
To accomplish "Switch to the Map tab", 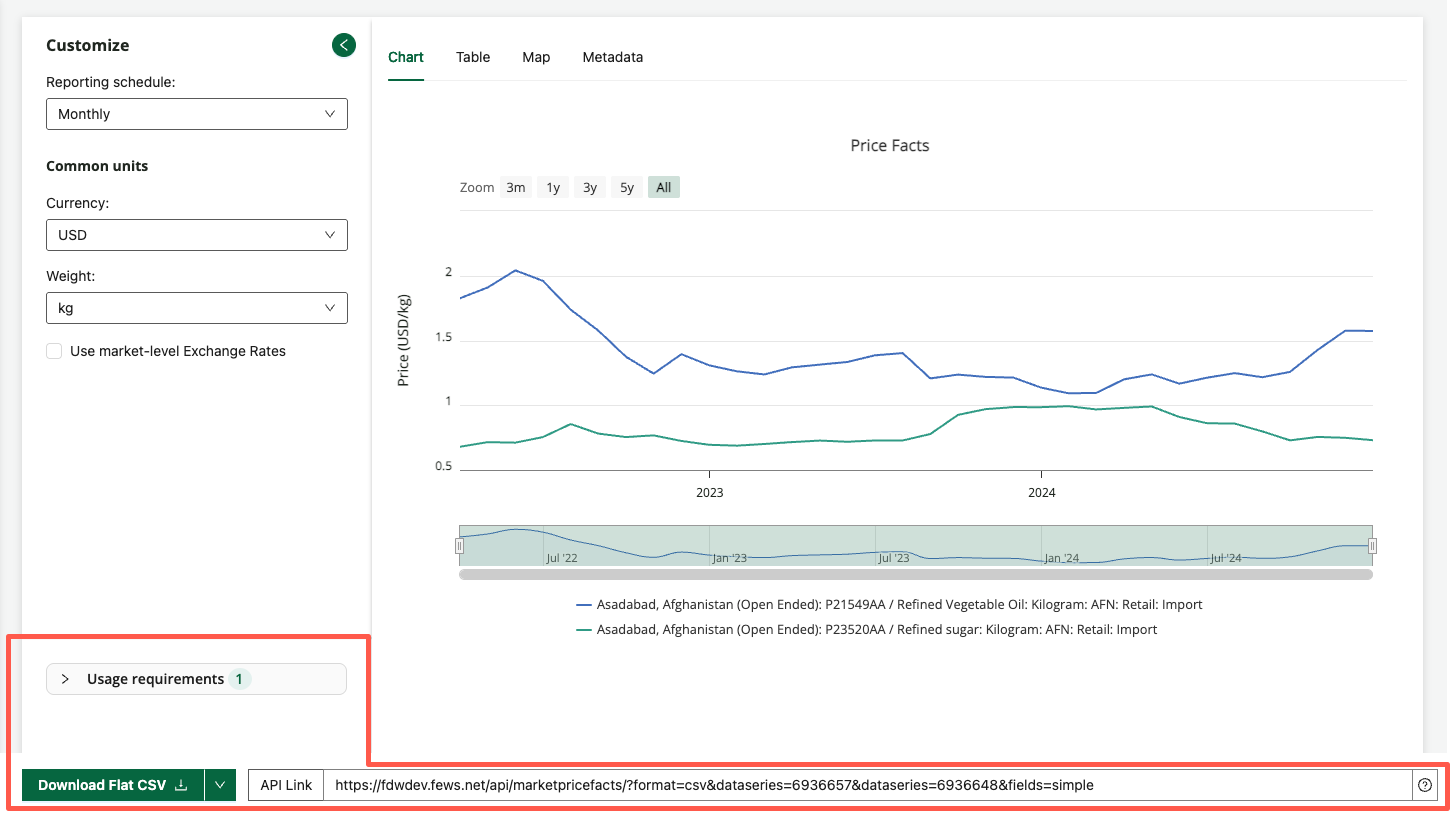I will pyautogui.click(x=536, y=57).
